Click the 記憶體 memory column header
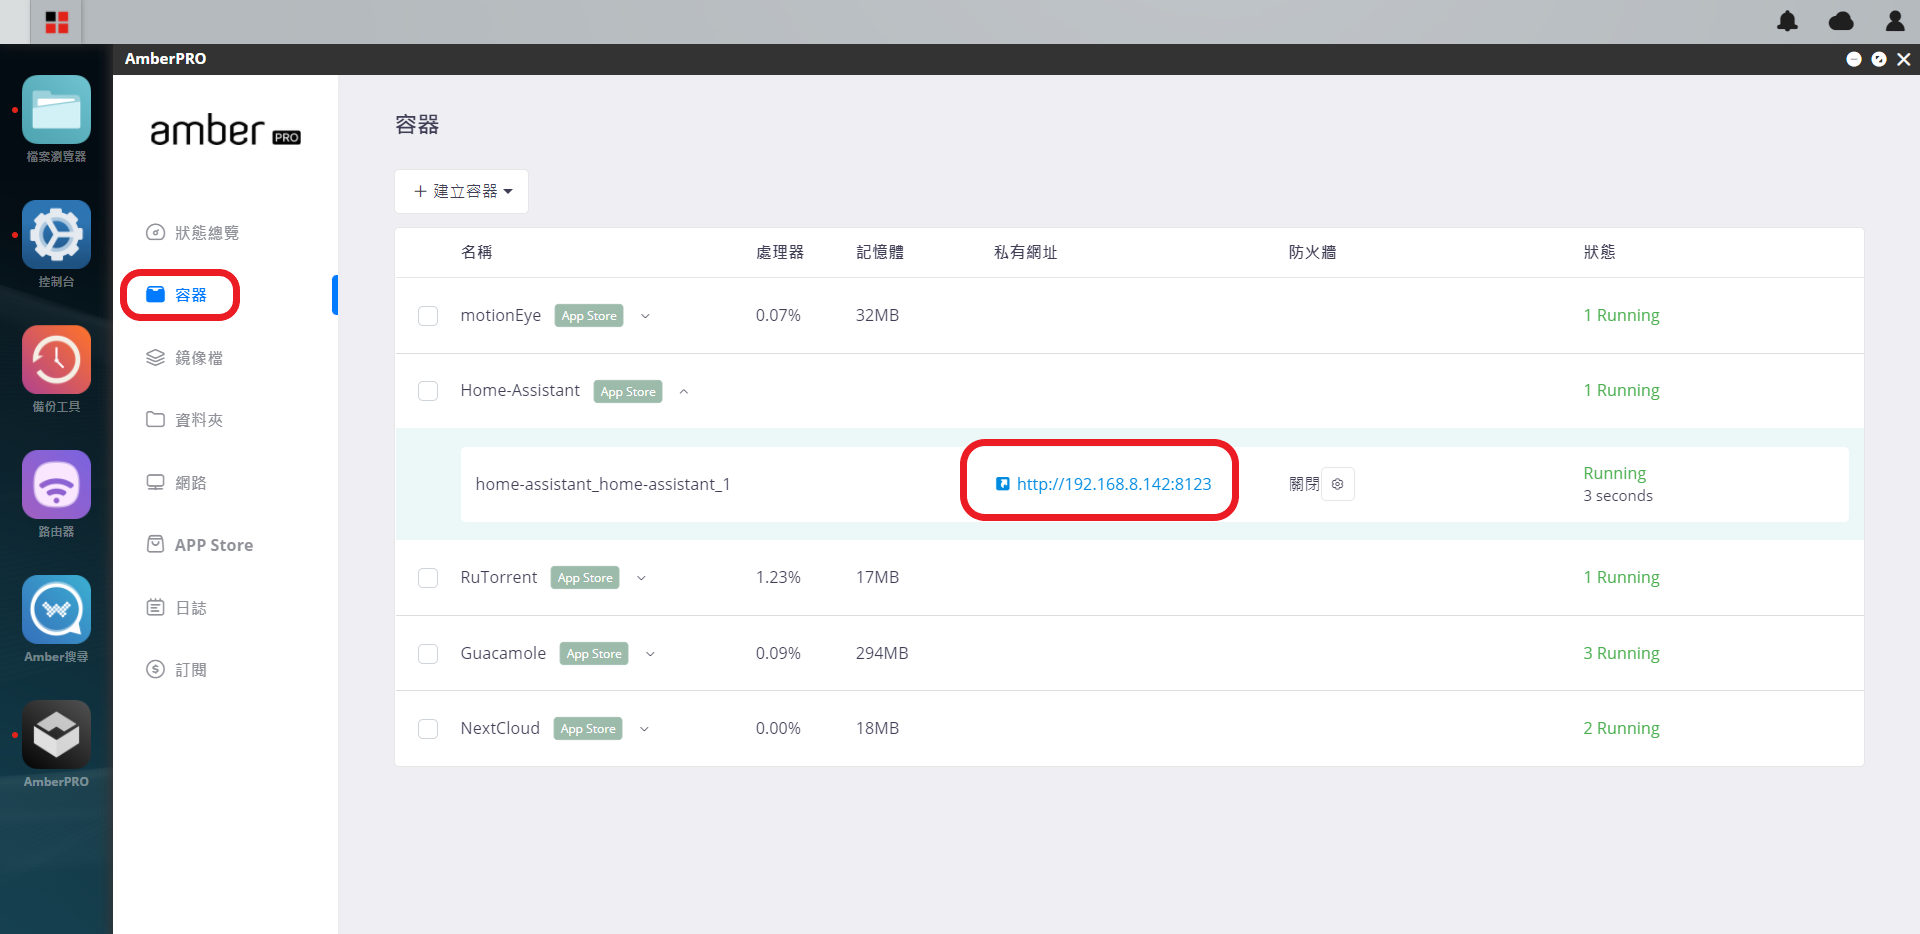The image size is (1920, 934). pos(880,252)
